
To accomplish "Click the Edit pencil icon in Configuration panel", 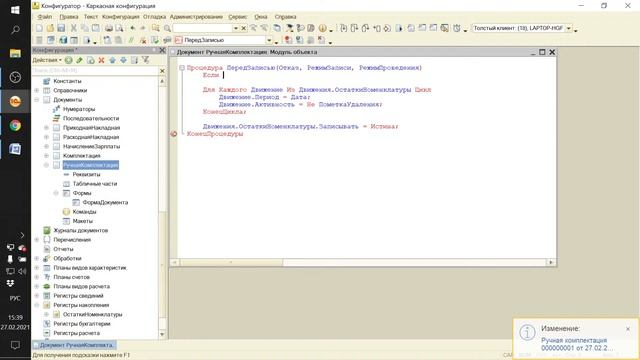I will [80, 60].
